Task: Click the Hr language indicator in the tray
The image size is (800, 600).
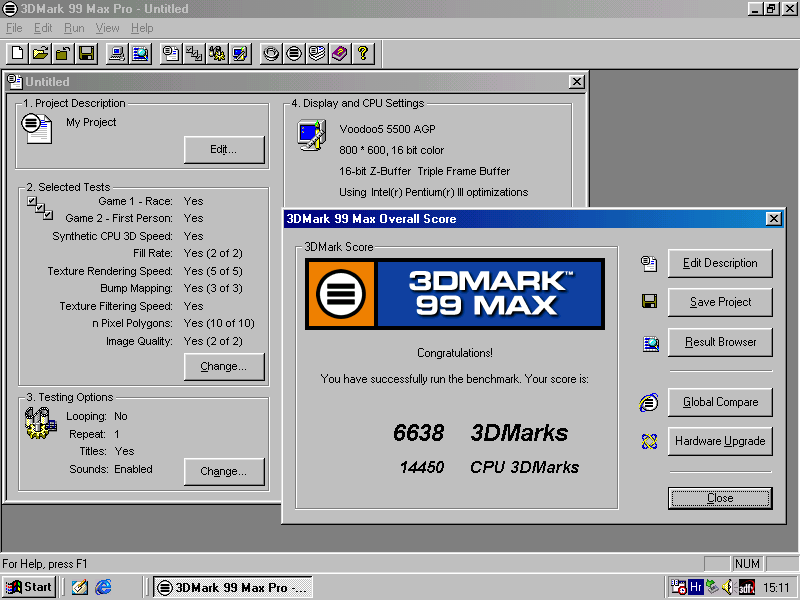Action: click(696, 587)
